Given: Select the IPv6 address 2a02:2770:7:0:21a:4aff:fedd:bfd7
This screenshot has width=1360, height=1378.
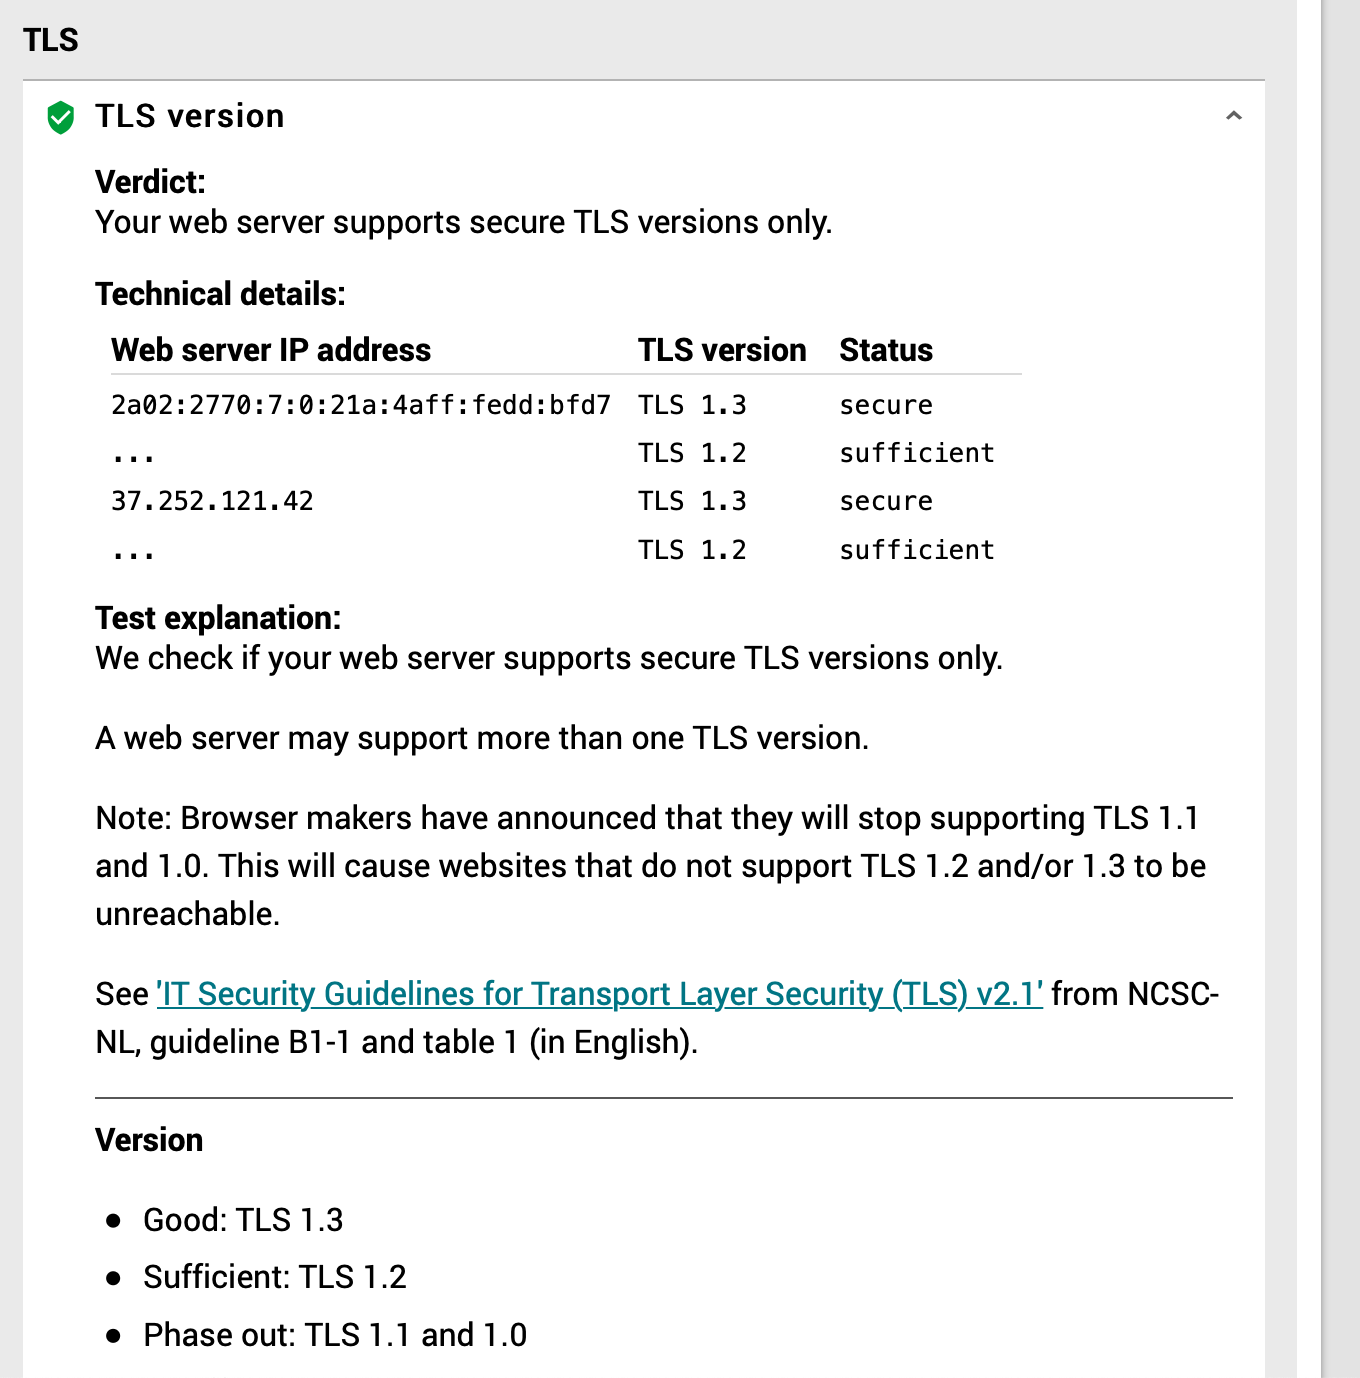Looking at the screenshot, I should (x=363, y=404).
